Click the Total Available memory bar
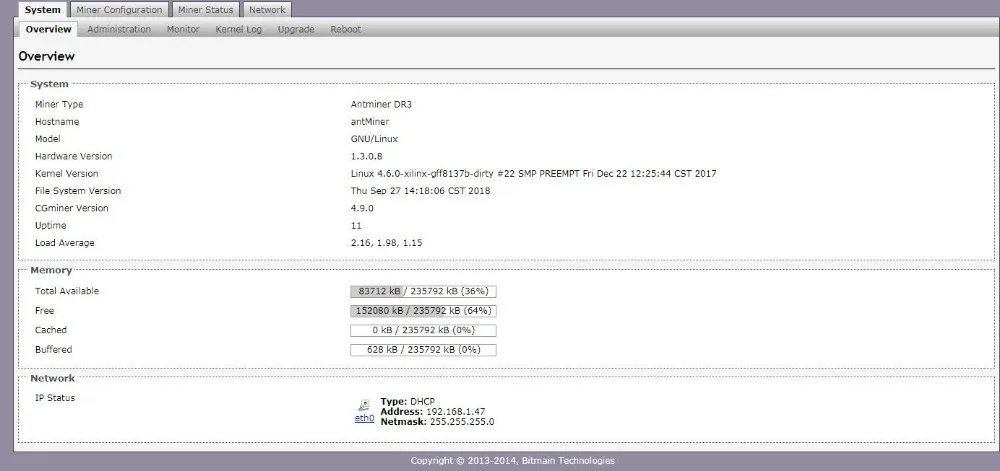 click(x=423, y=291)
